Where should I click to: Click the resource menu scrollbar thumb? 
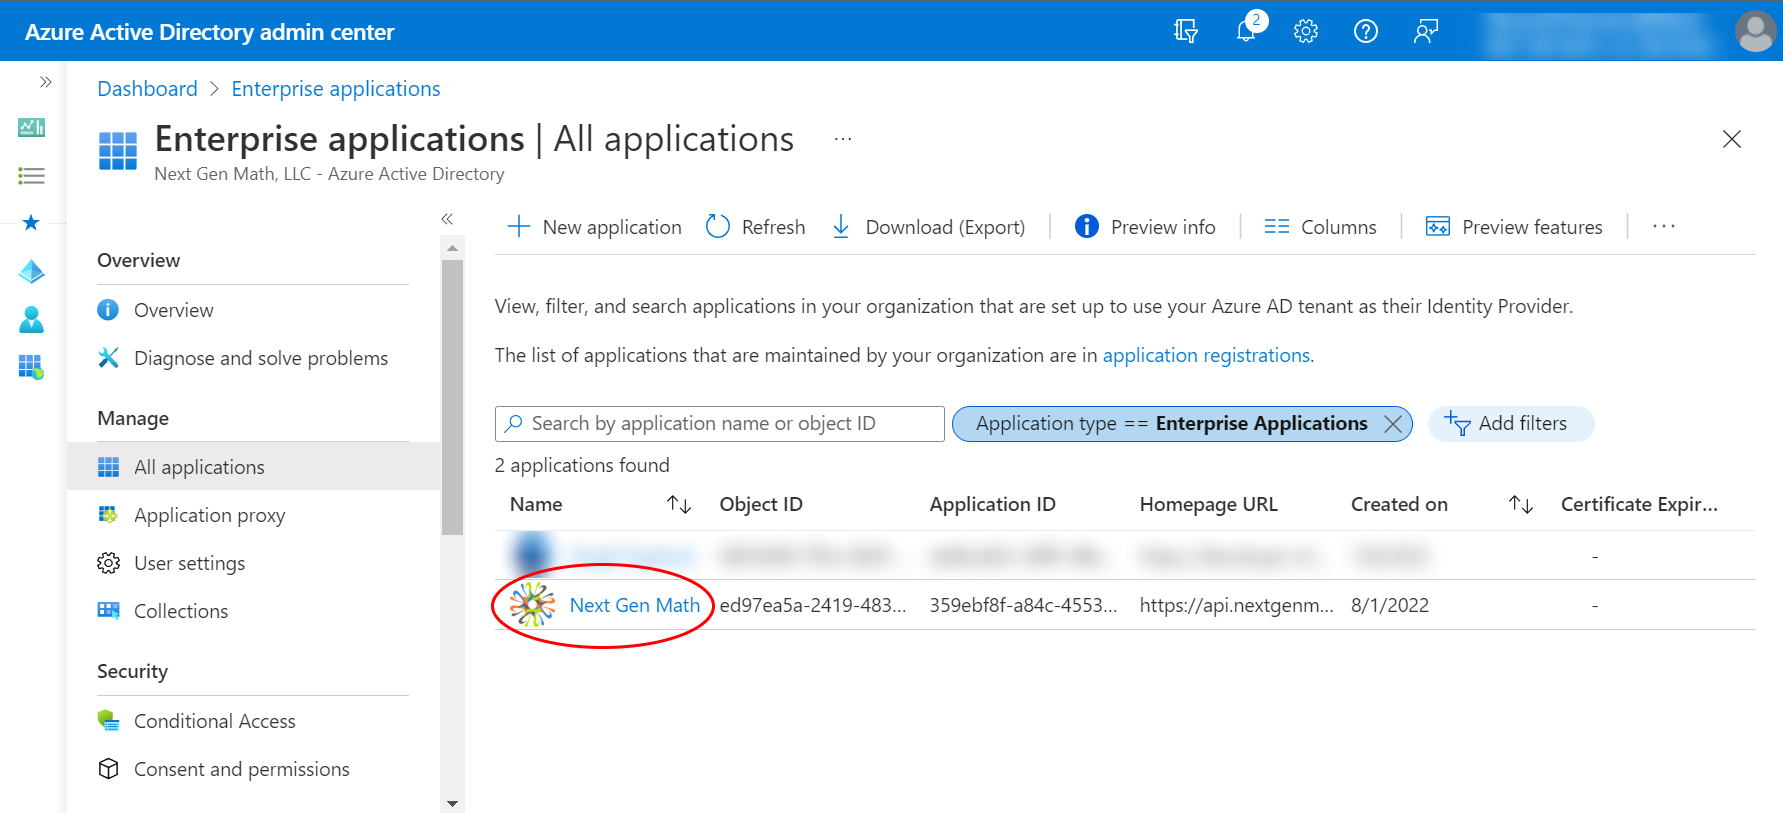[452, 397]
